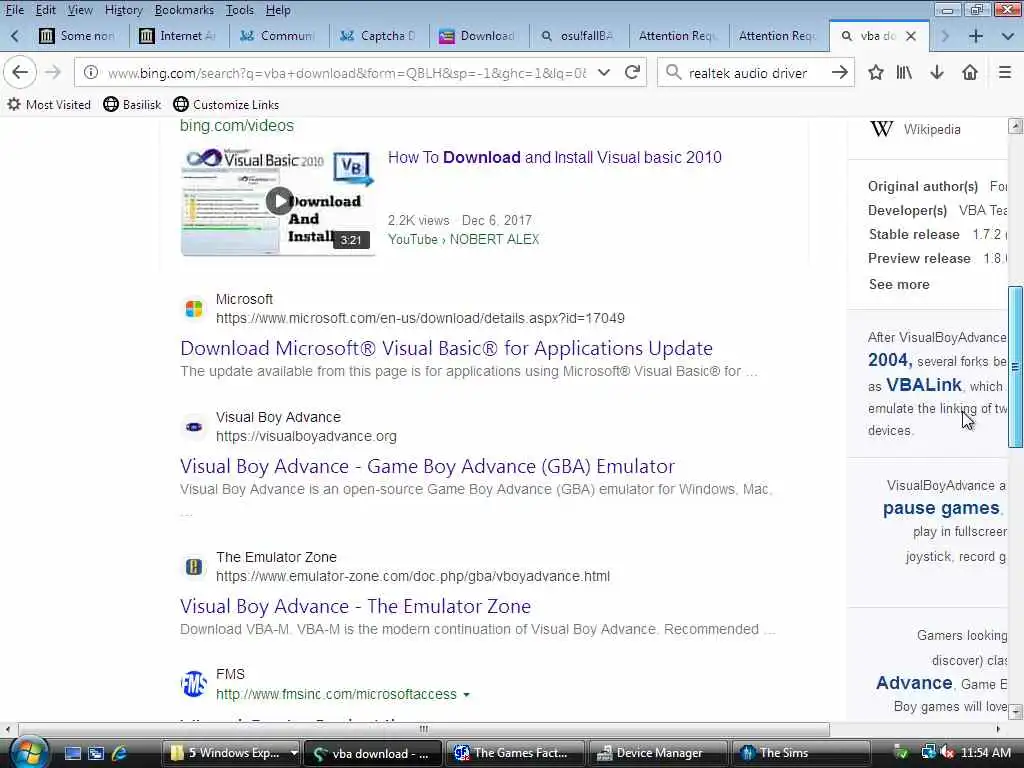Screen dimensions: 1024x768
Task: Open How To Download Visual basic 2010 link
Action: (554, 157)
